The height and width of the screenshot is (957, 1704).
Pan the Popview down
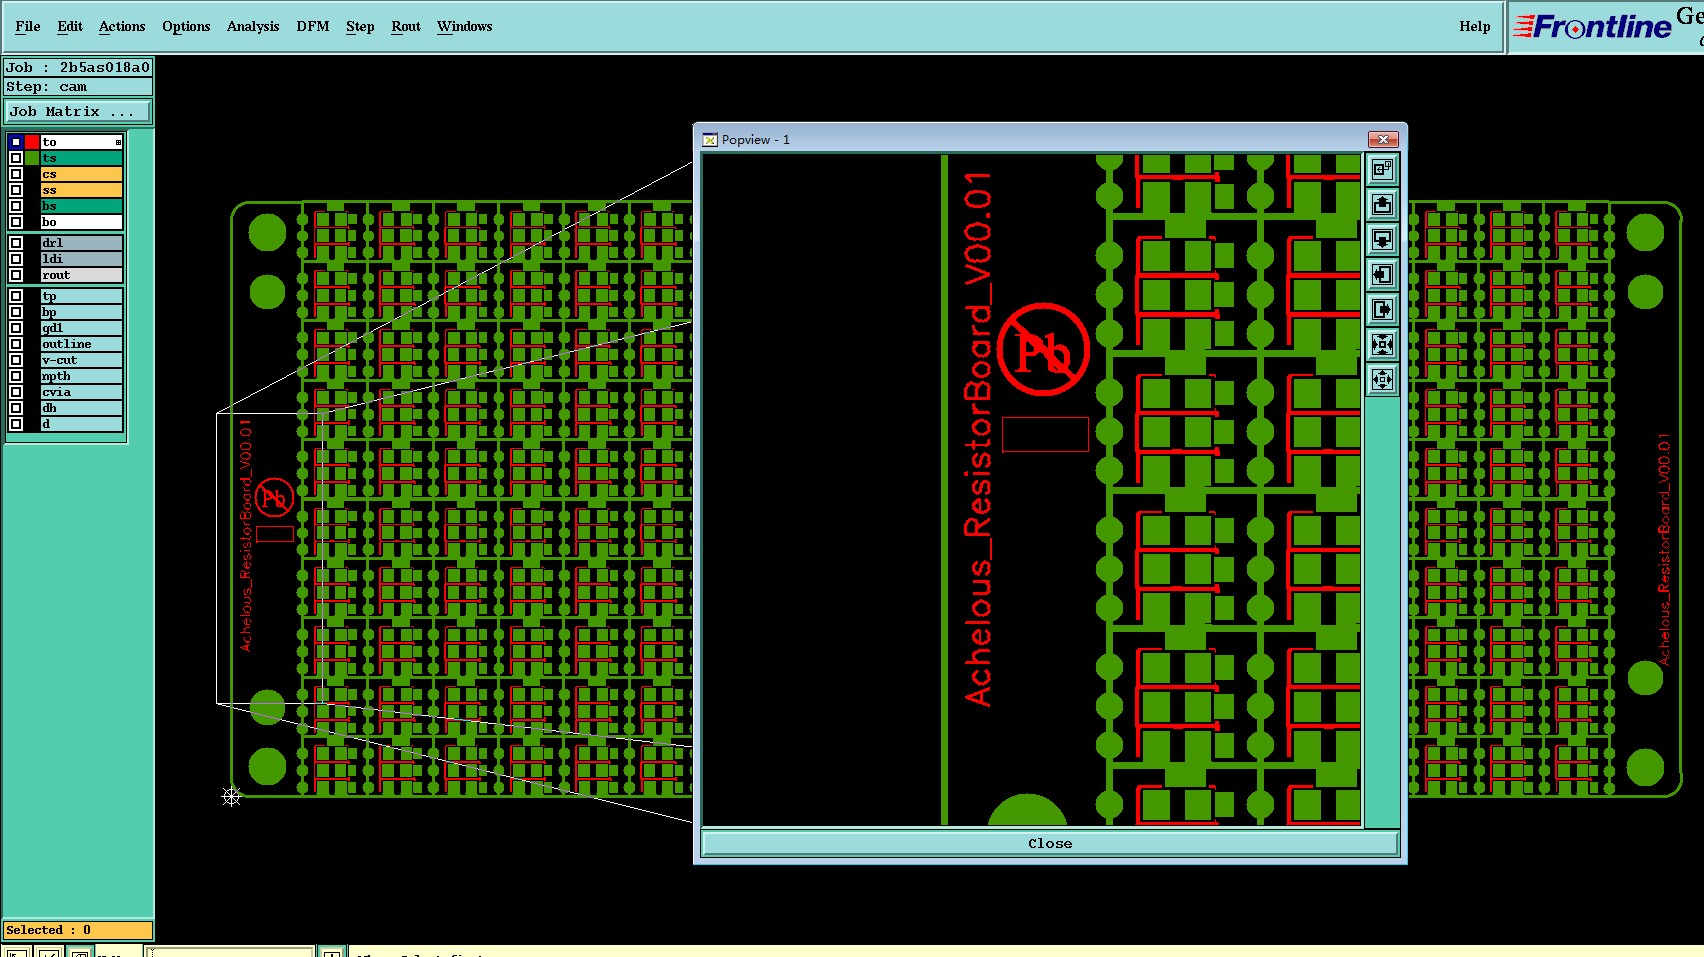click(1382, 240)
